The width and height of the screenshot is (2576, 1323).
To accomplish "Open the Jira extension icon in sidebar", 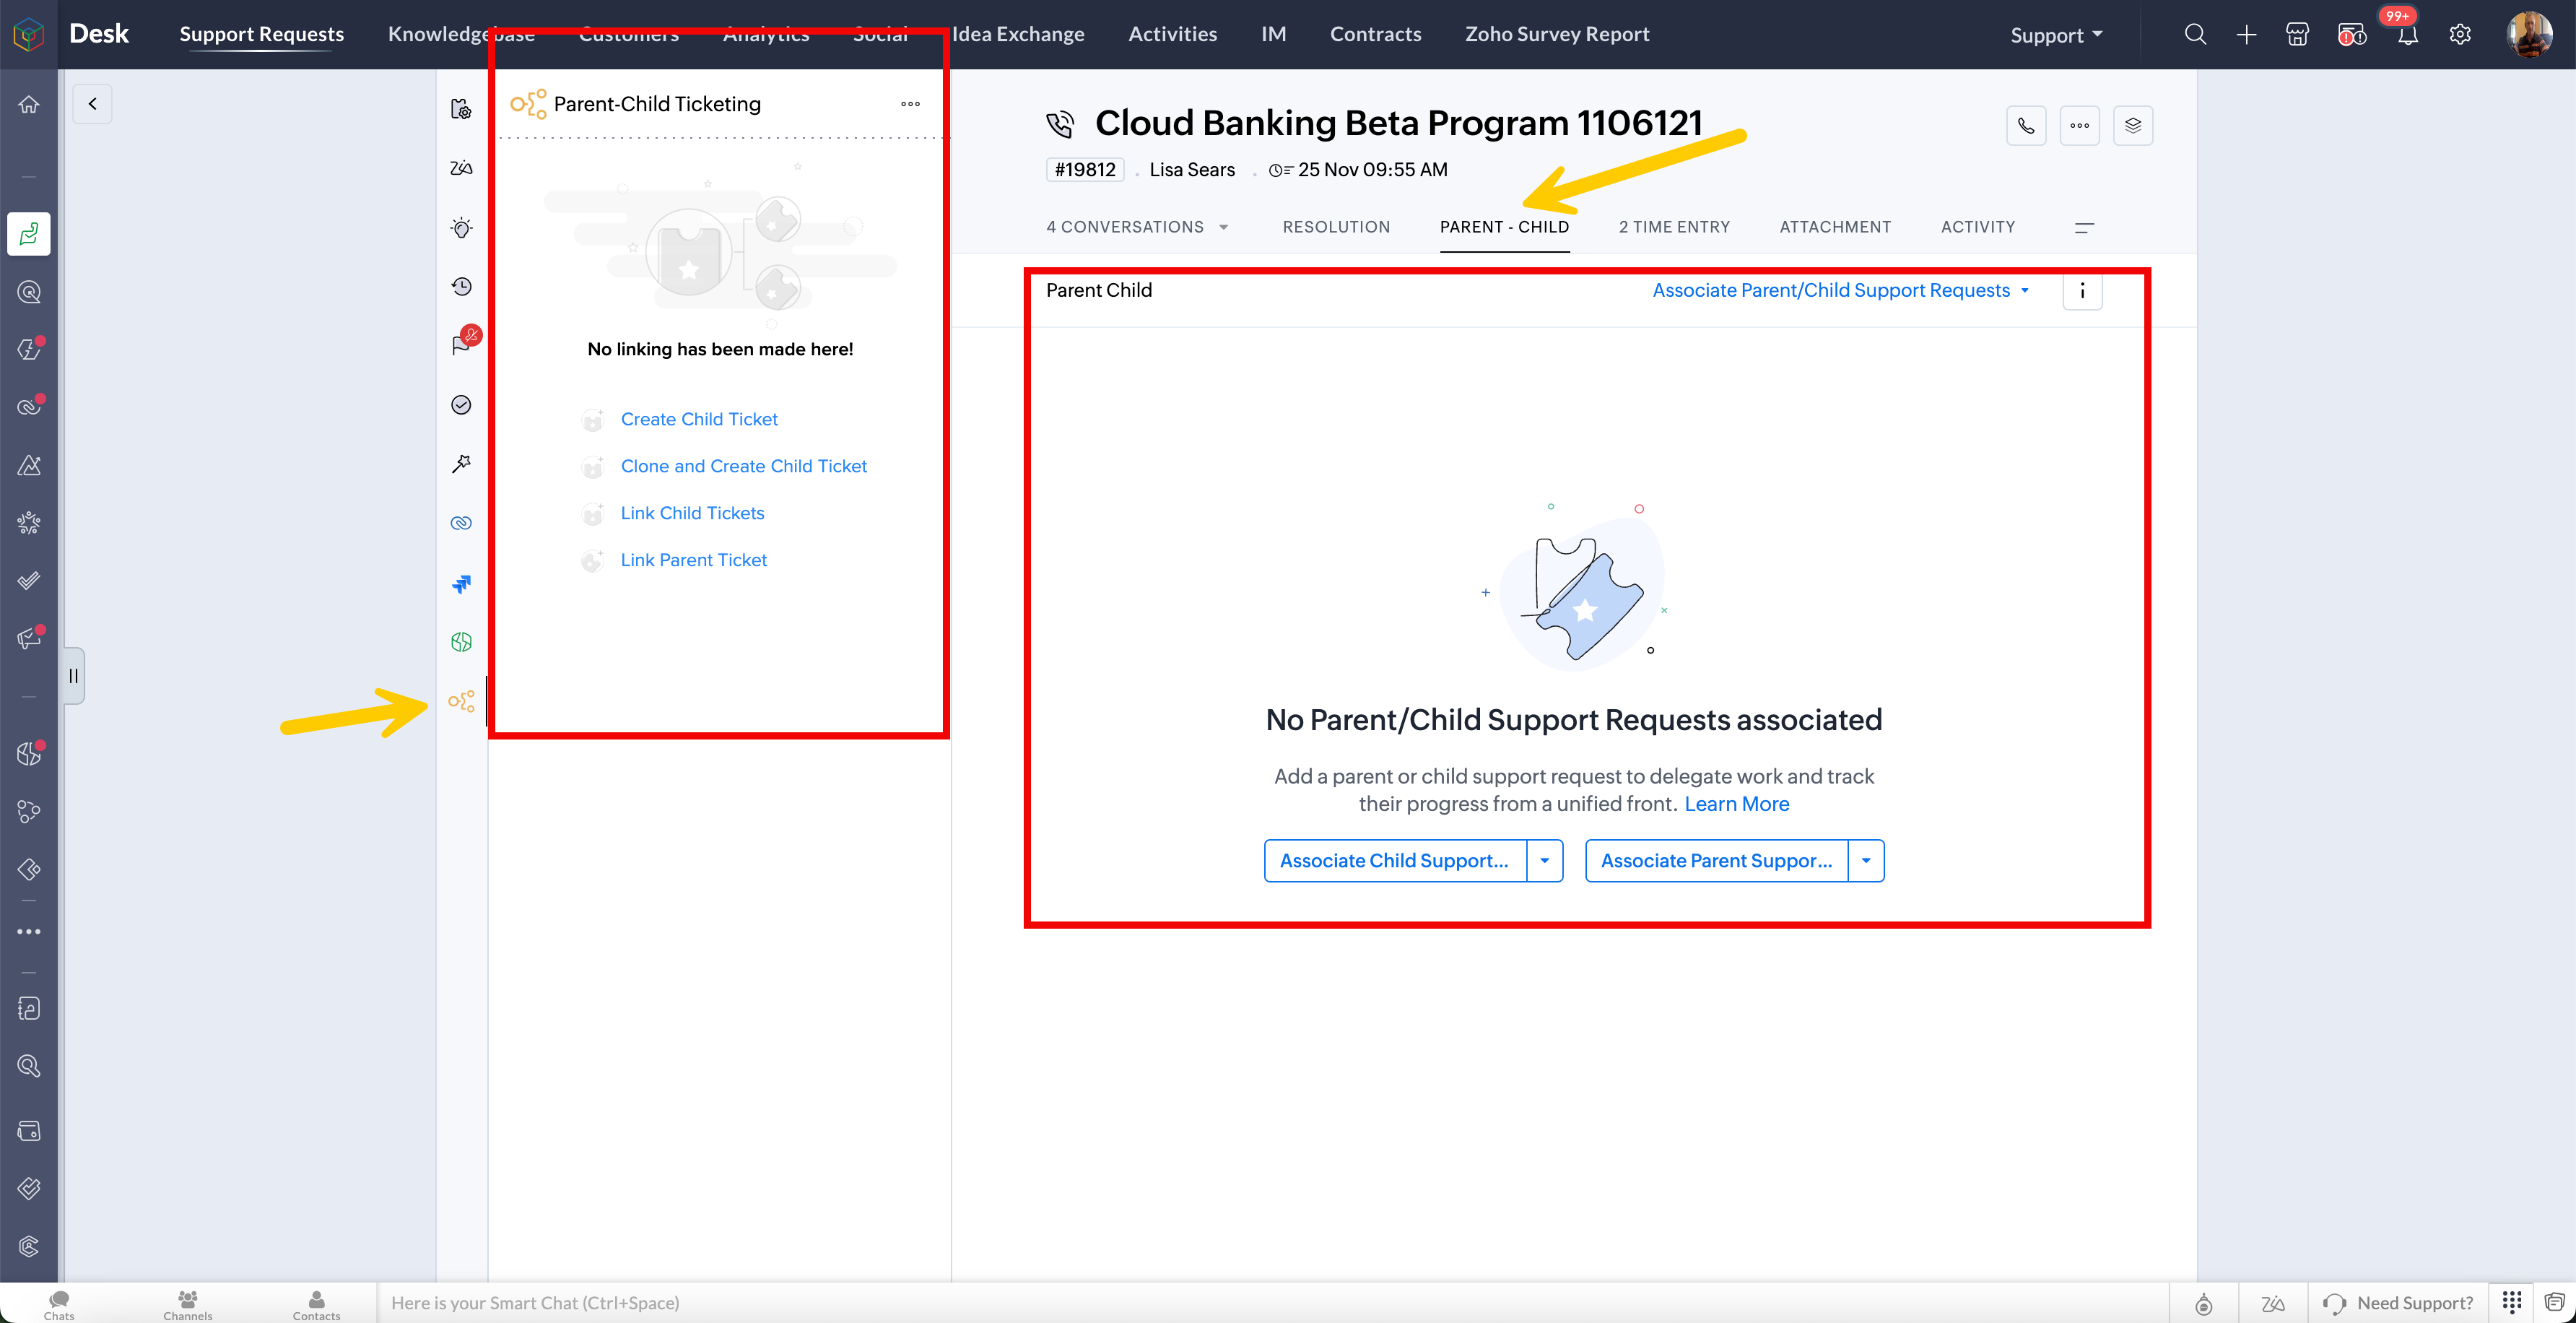I will pos(461,583).
